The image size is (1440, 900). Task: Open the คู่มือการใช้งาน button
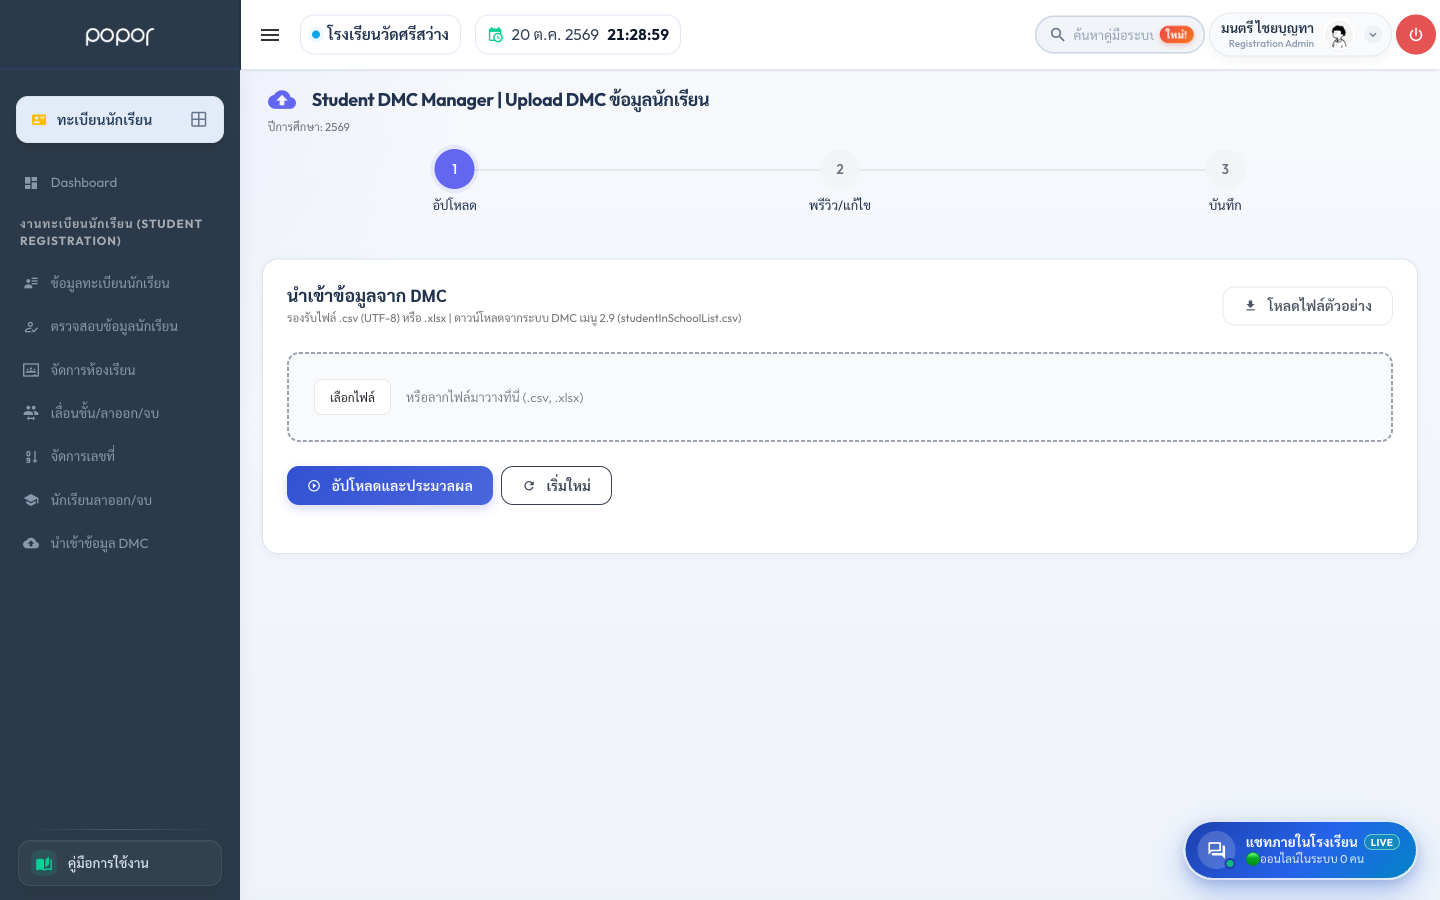click(x=120, y=863)
